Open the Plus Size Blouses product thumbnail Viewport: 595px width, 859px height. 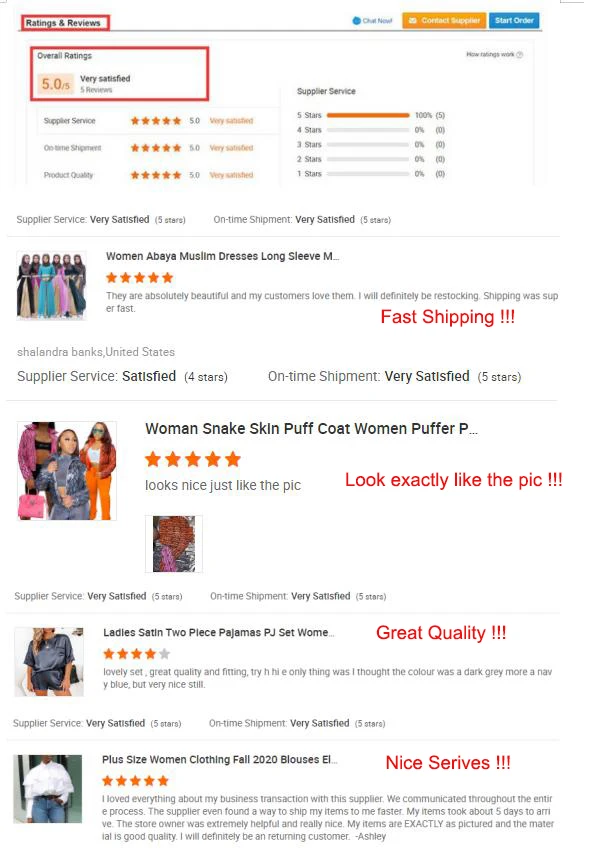48,789
